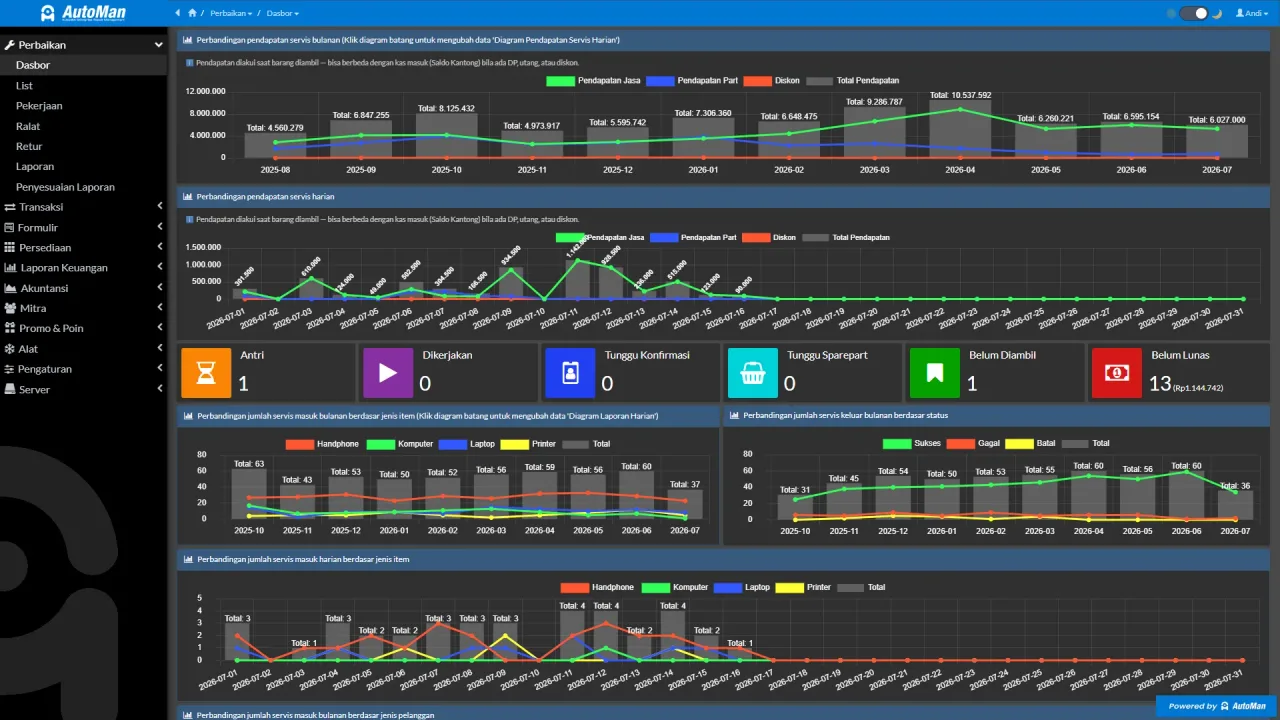The height and width of the screenshot is (720, 1280).
Task: Click the blue Tunggu Konfirmasi icon
Action: click(x=570, y=373)
